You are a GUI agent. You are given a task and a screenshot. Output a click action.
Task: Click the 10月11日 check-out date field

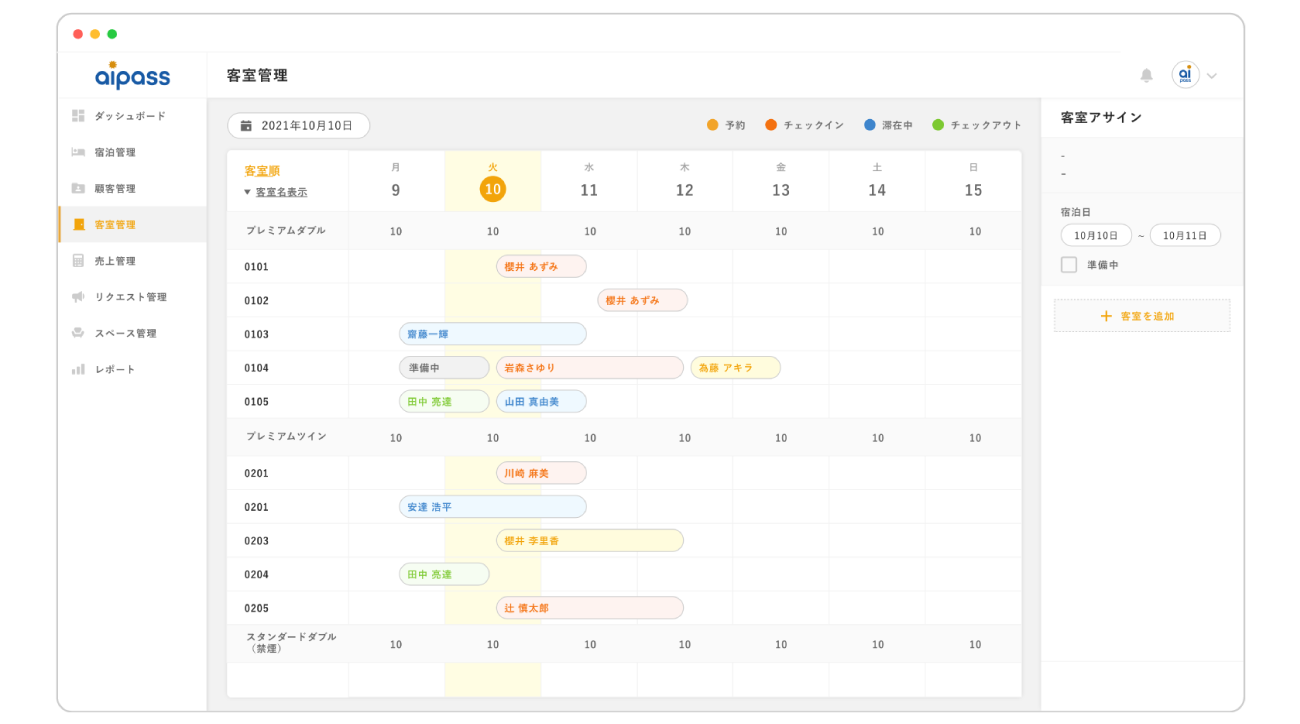[x=1185, y=236]
